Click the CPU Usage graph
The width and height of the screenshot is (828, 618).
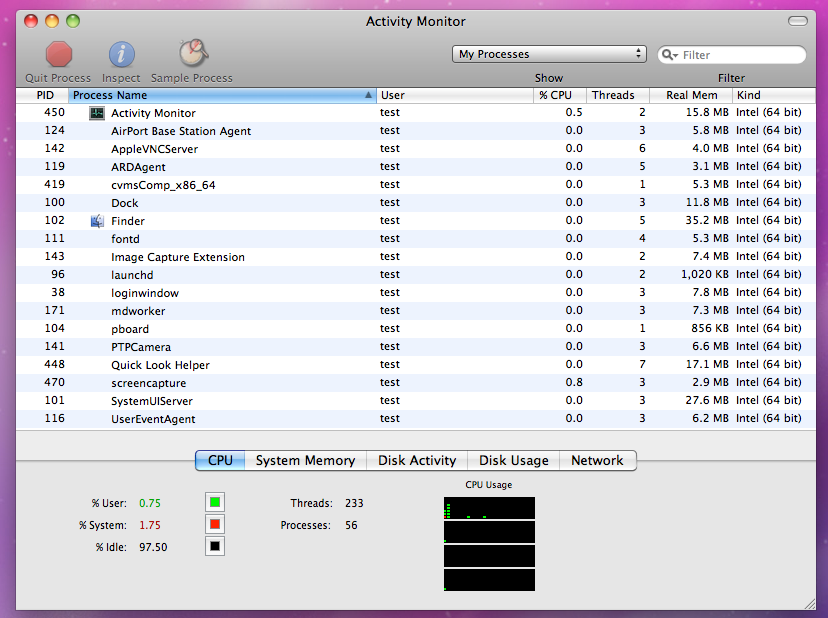489,544
